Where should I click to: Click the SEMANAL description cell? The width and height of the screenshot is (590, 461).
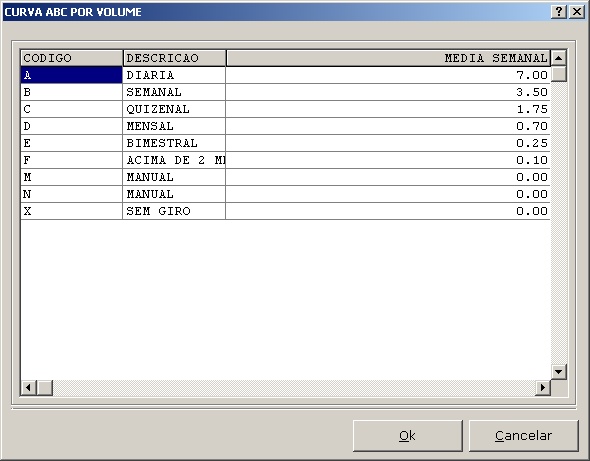click(x=174, y=92)
